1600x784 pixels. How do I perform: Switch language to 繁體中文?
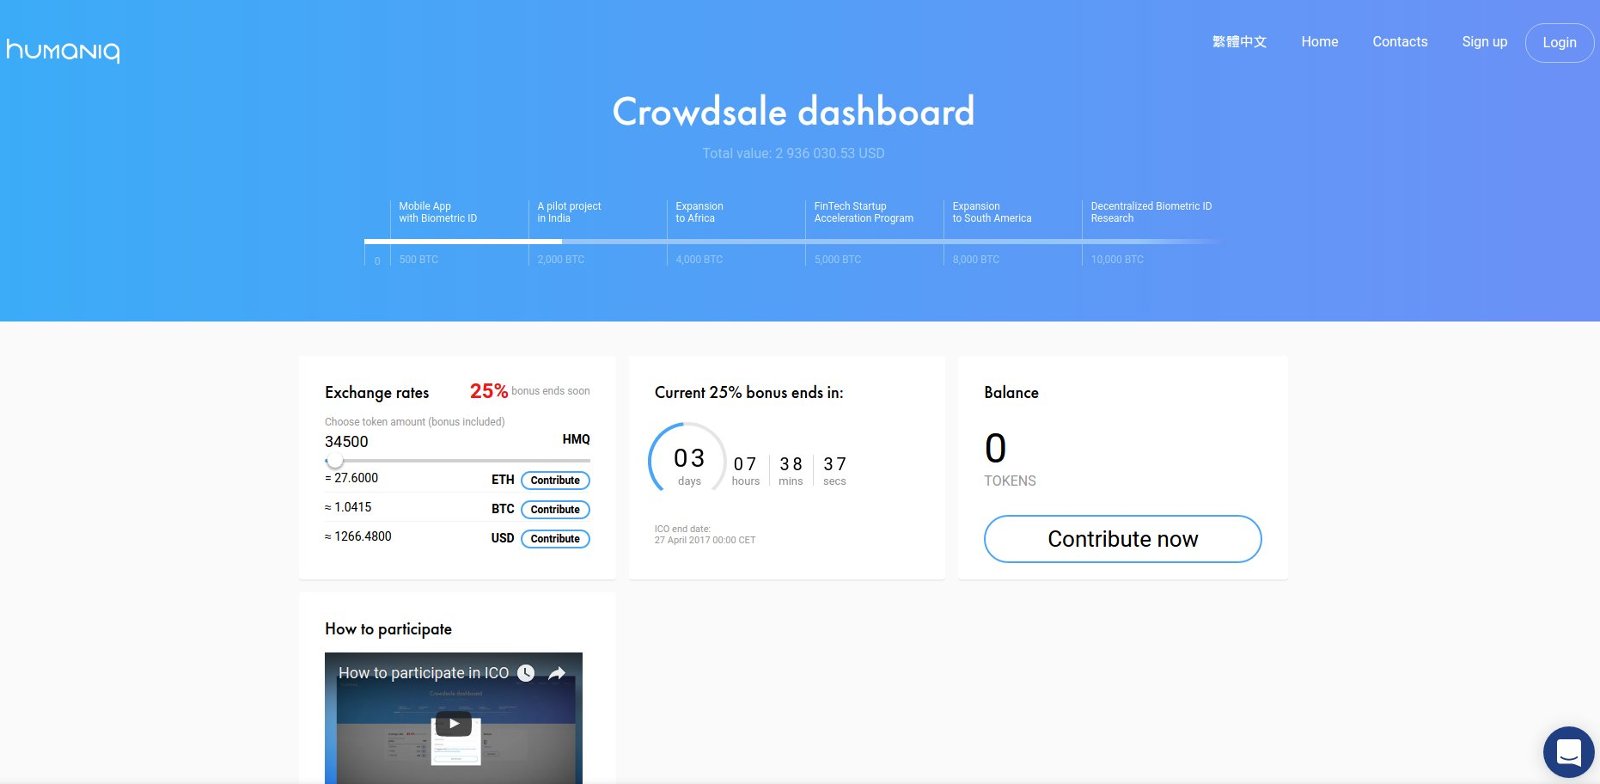pyautogui.click(x=1239, y=42)
